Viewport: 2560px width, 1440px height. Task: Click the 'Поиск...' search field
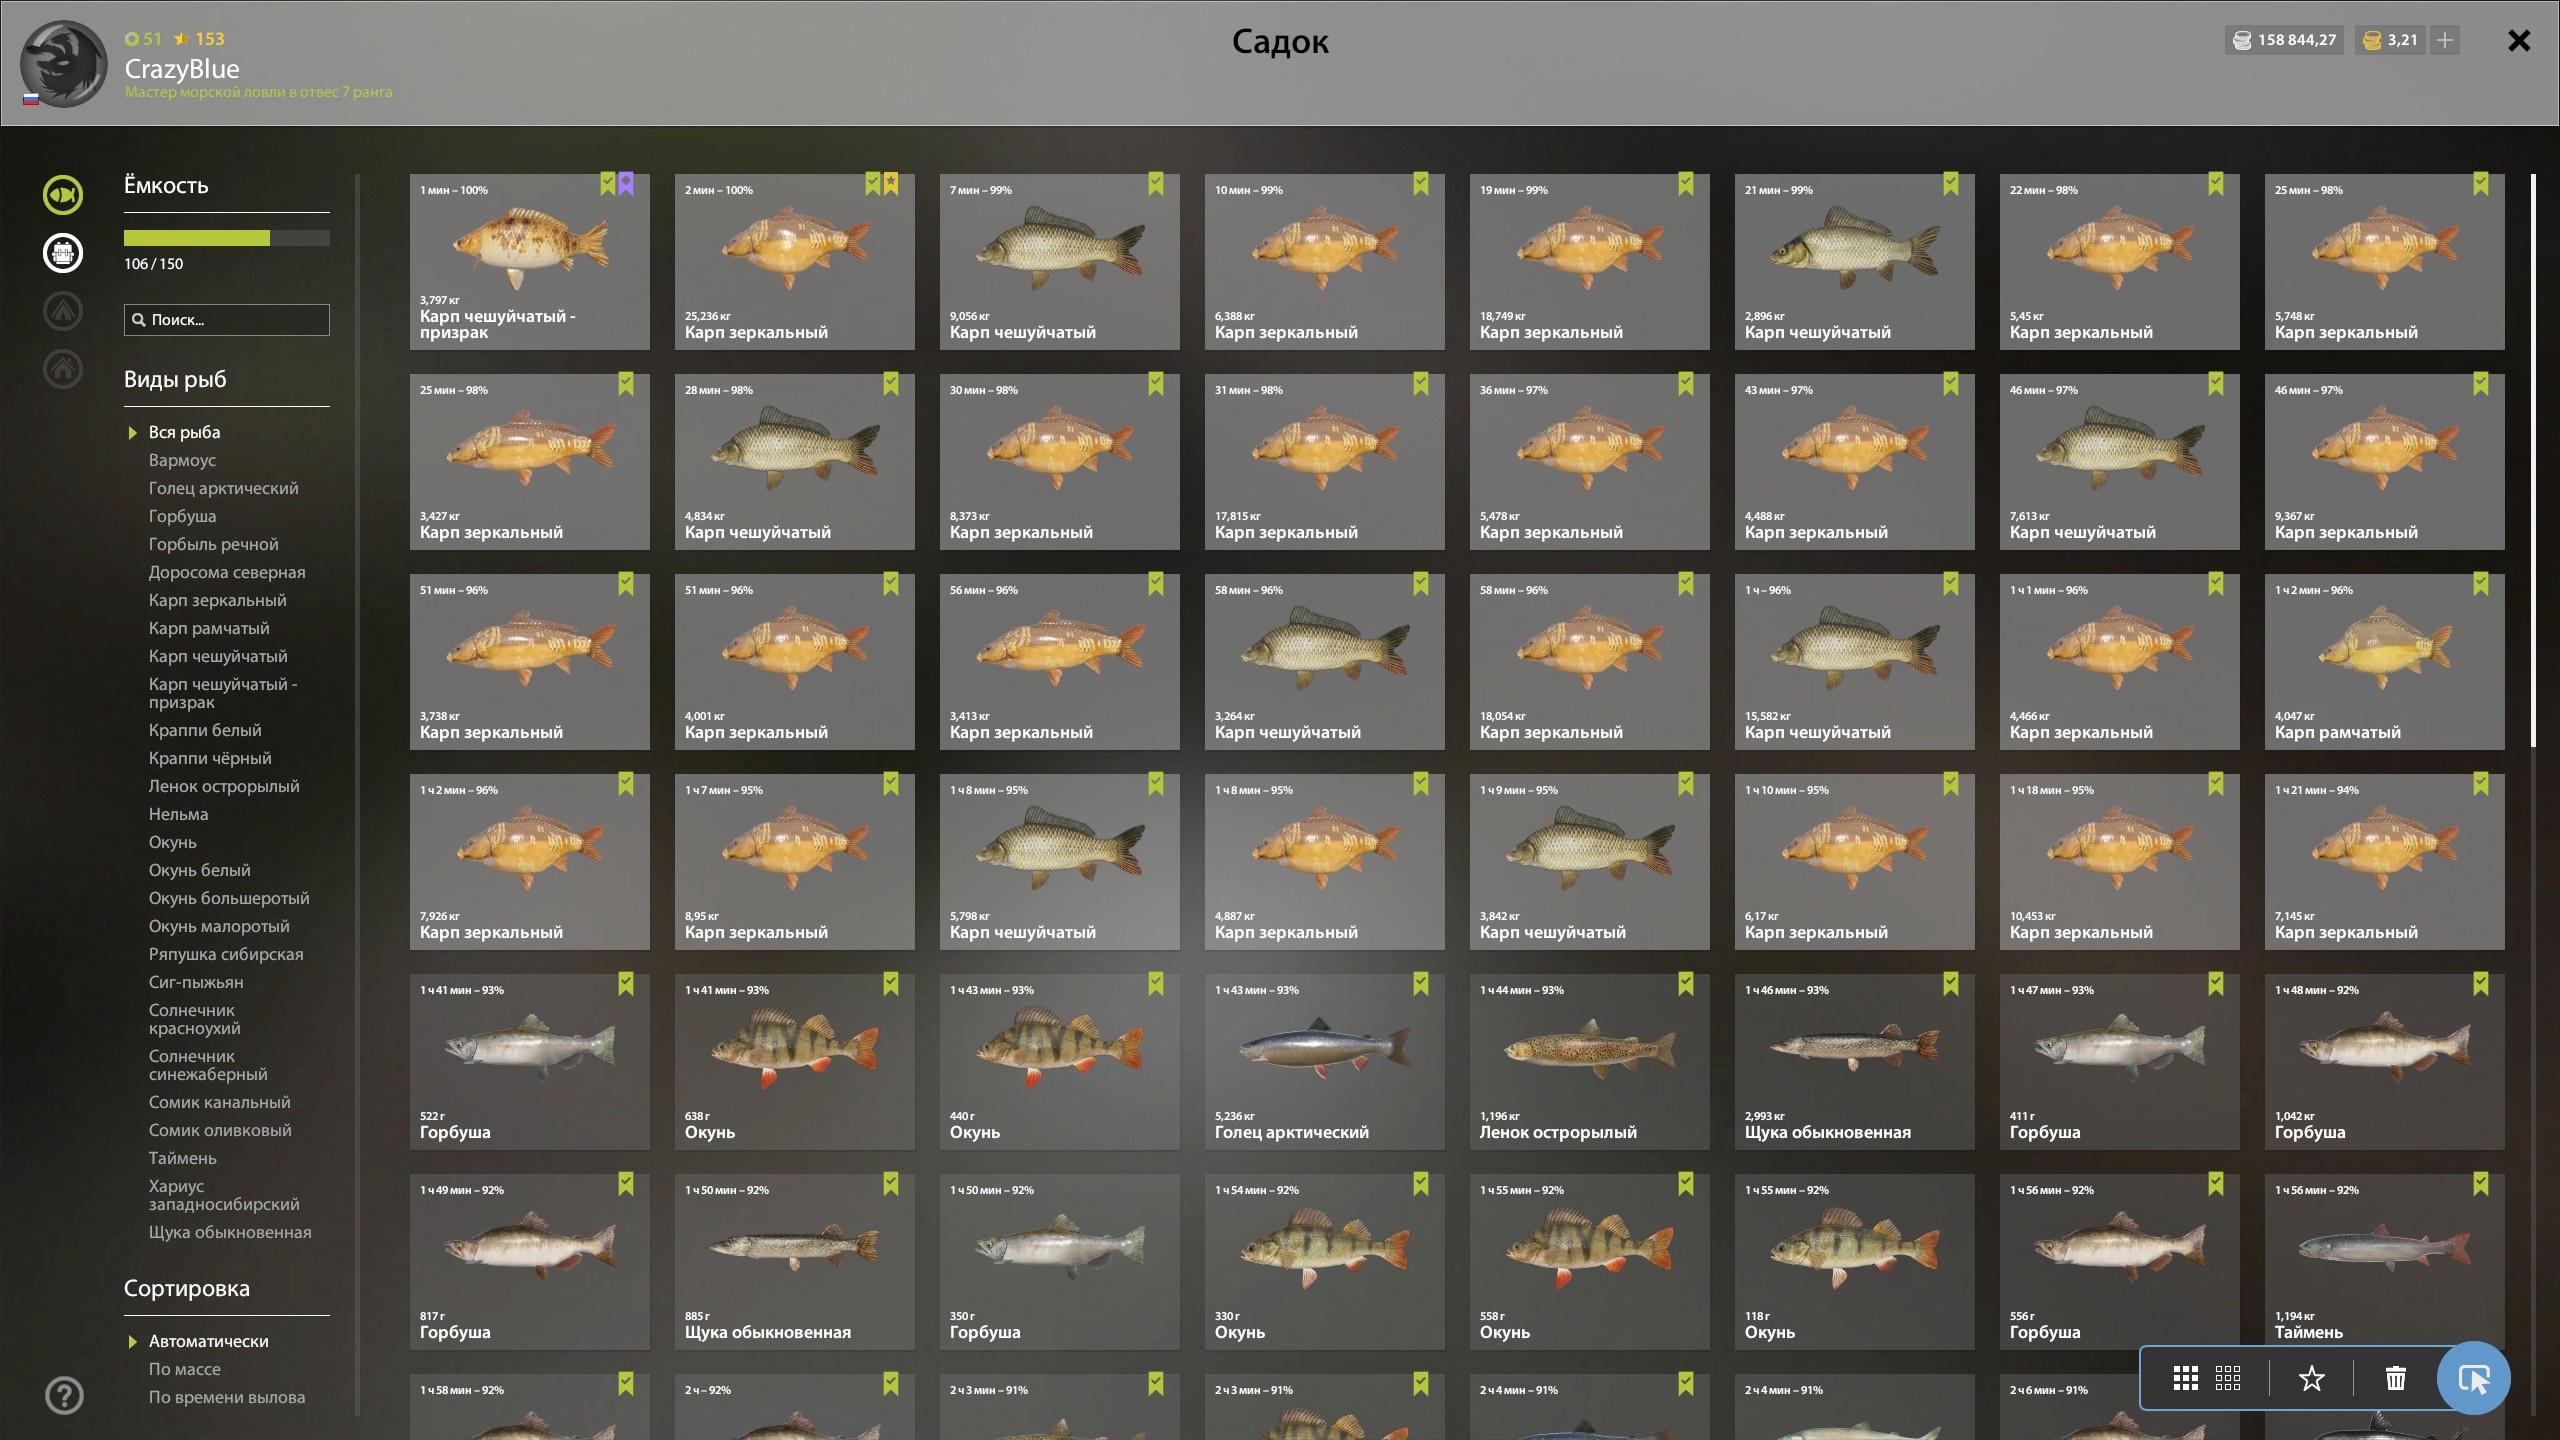pyautogui.click(x=227, y=320)
